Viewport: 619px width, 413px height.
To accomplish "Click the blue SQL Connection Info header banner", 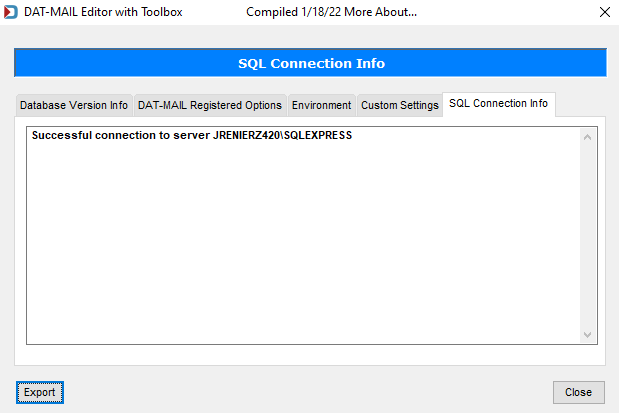I will coord(310,63).
